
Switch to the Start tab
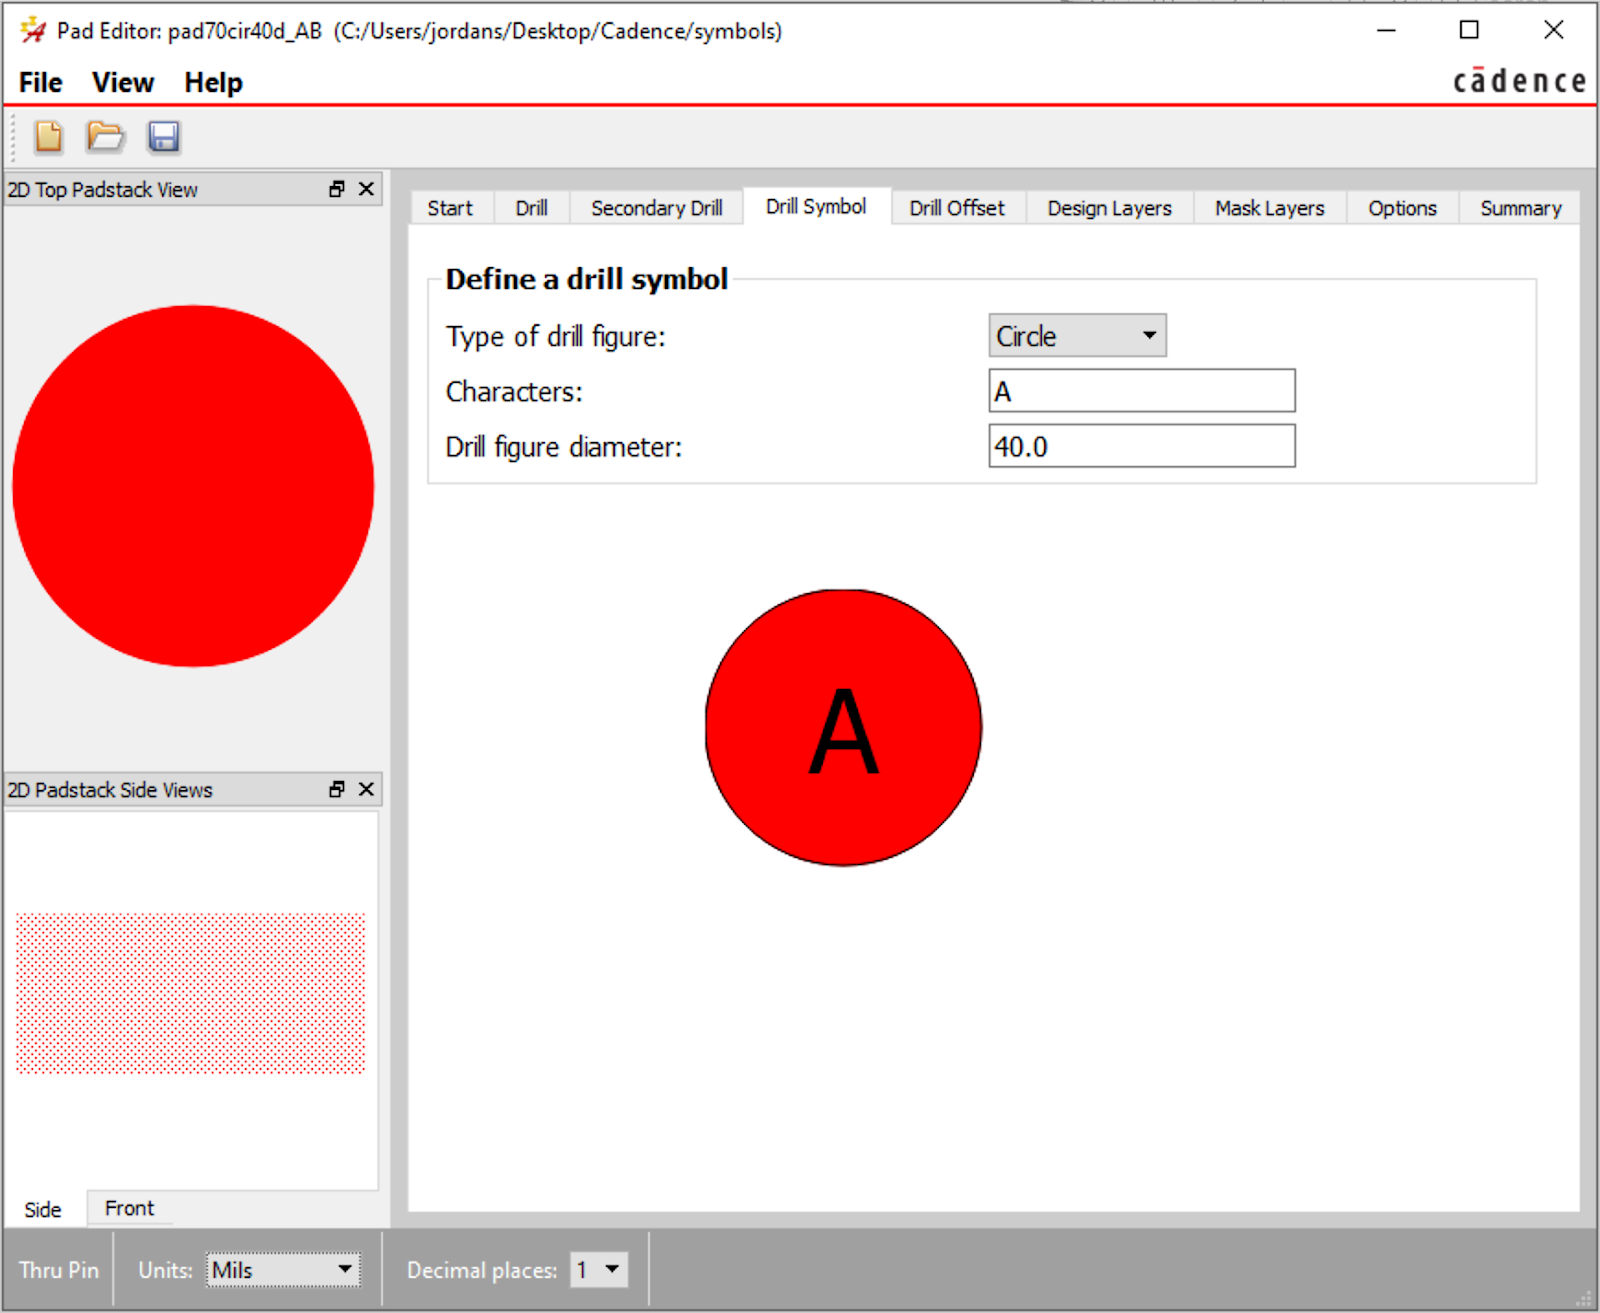[450, 208]
